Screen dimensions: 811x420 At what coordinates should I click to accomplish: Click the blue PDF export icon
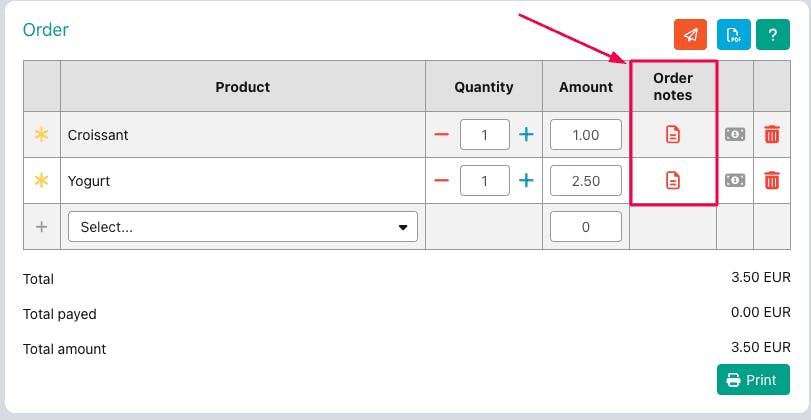[733, 34]
